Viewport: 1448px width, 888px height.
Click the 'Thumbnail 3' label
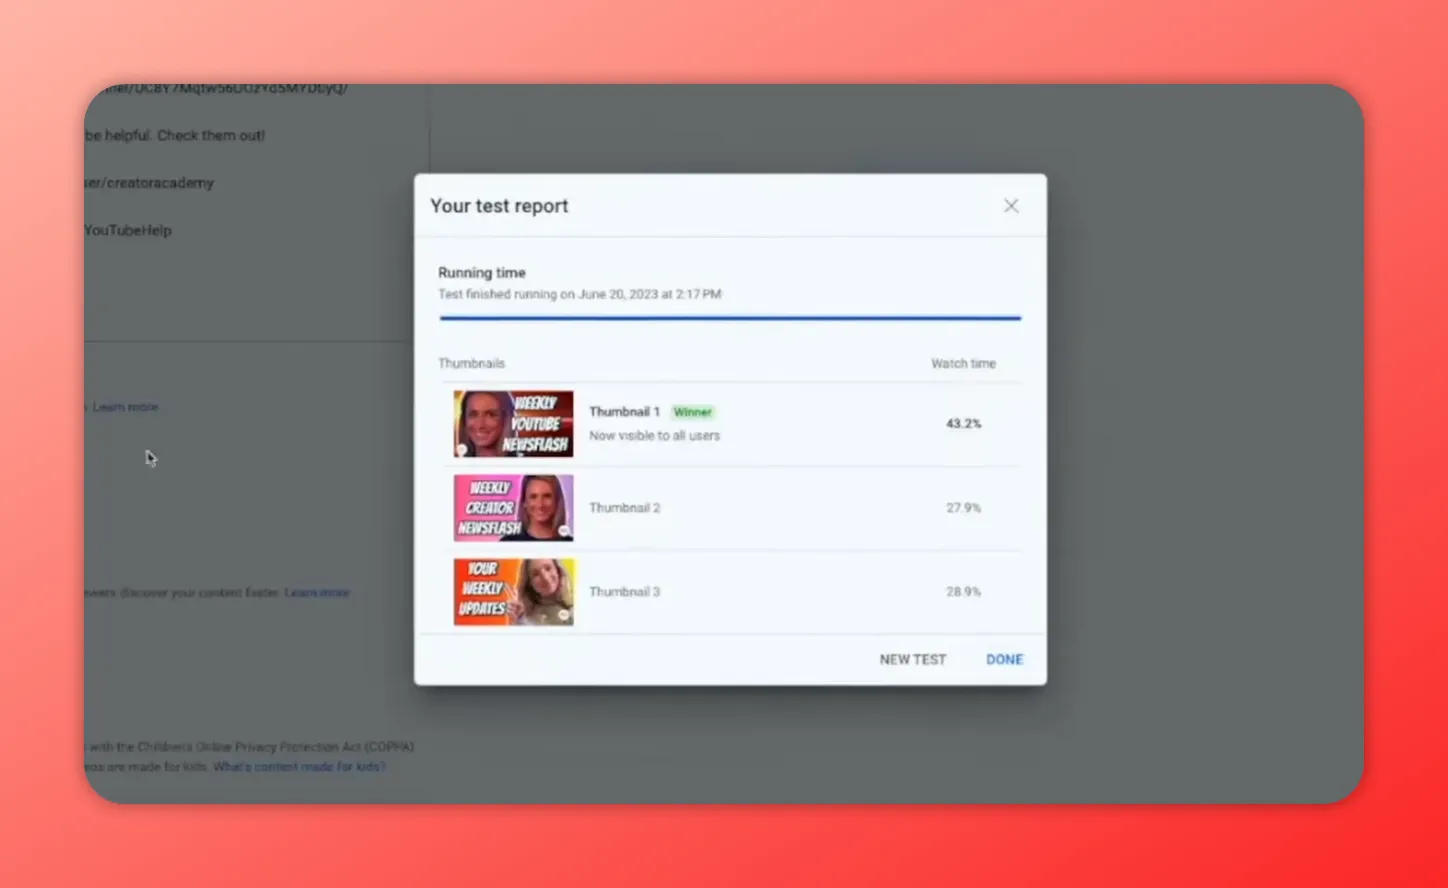(624, 592)
